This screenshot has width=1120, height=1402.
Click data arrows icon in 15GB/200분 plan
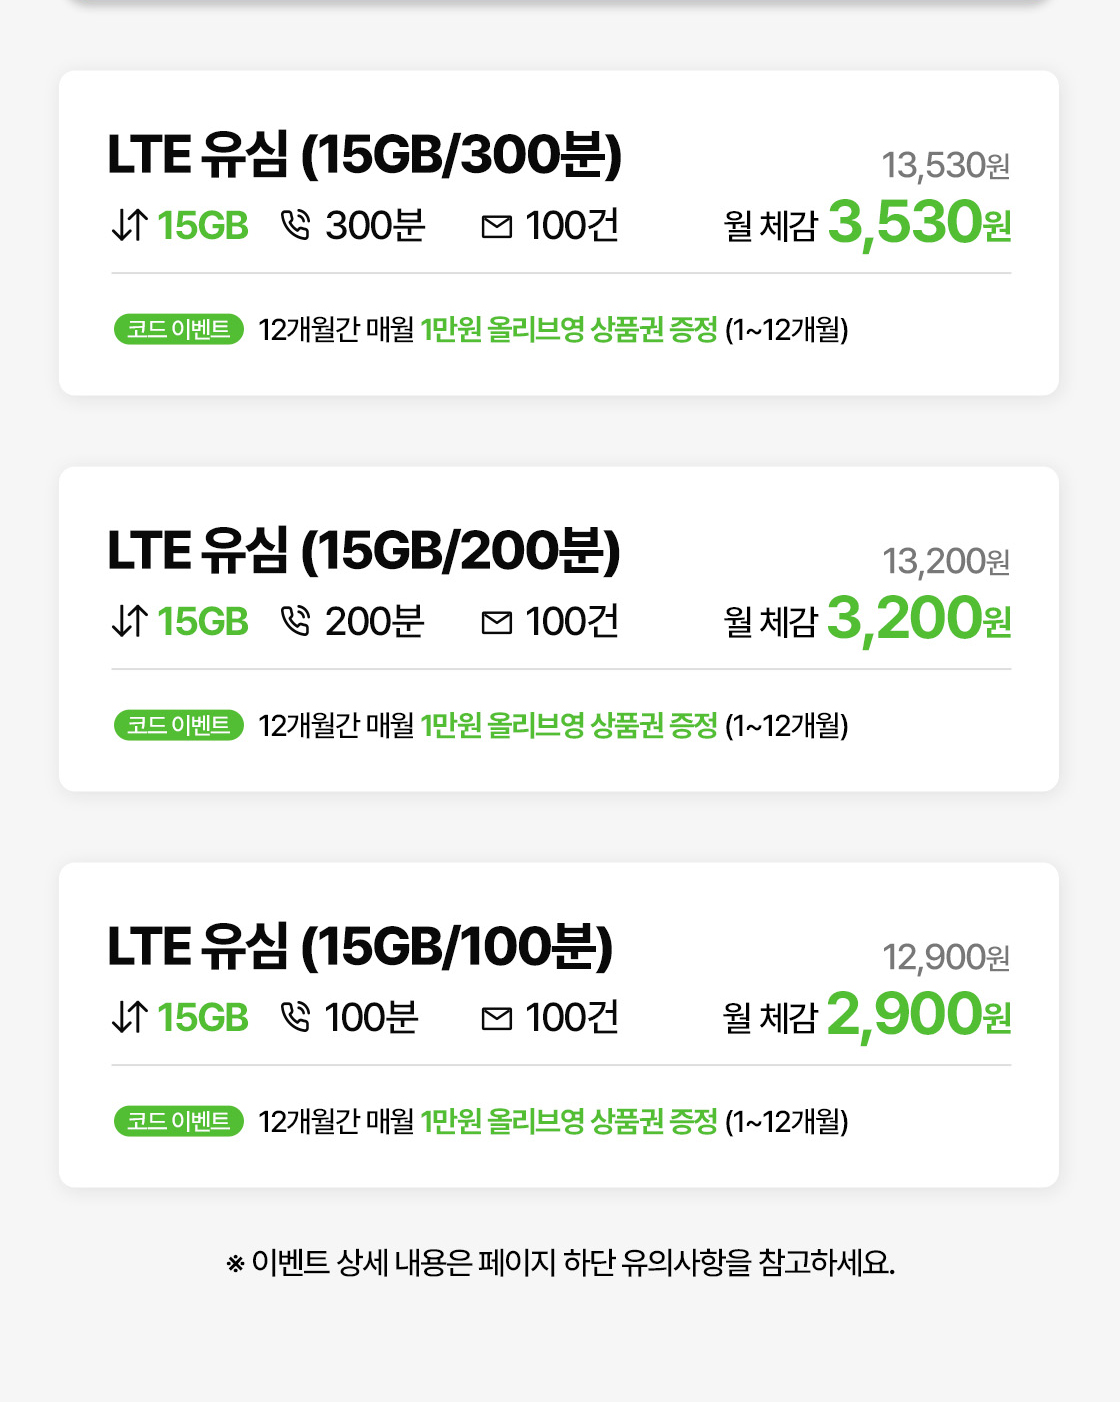pyautogui.click(x=130, y=622)
